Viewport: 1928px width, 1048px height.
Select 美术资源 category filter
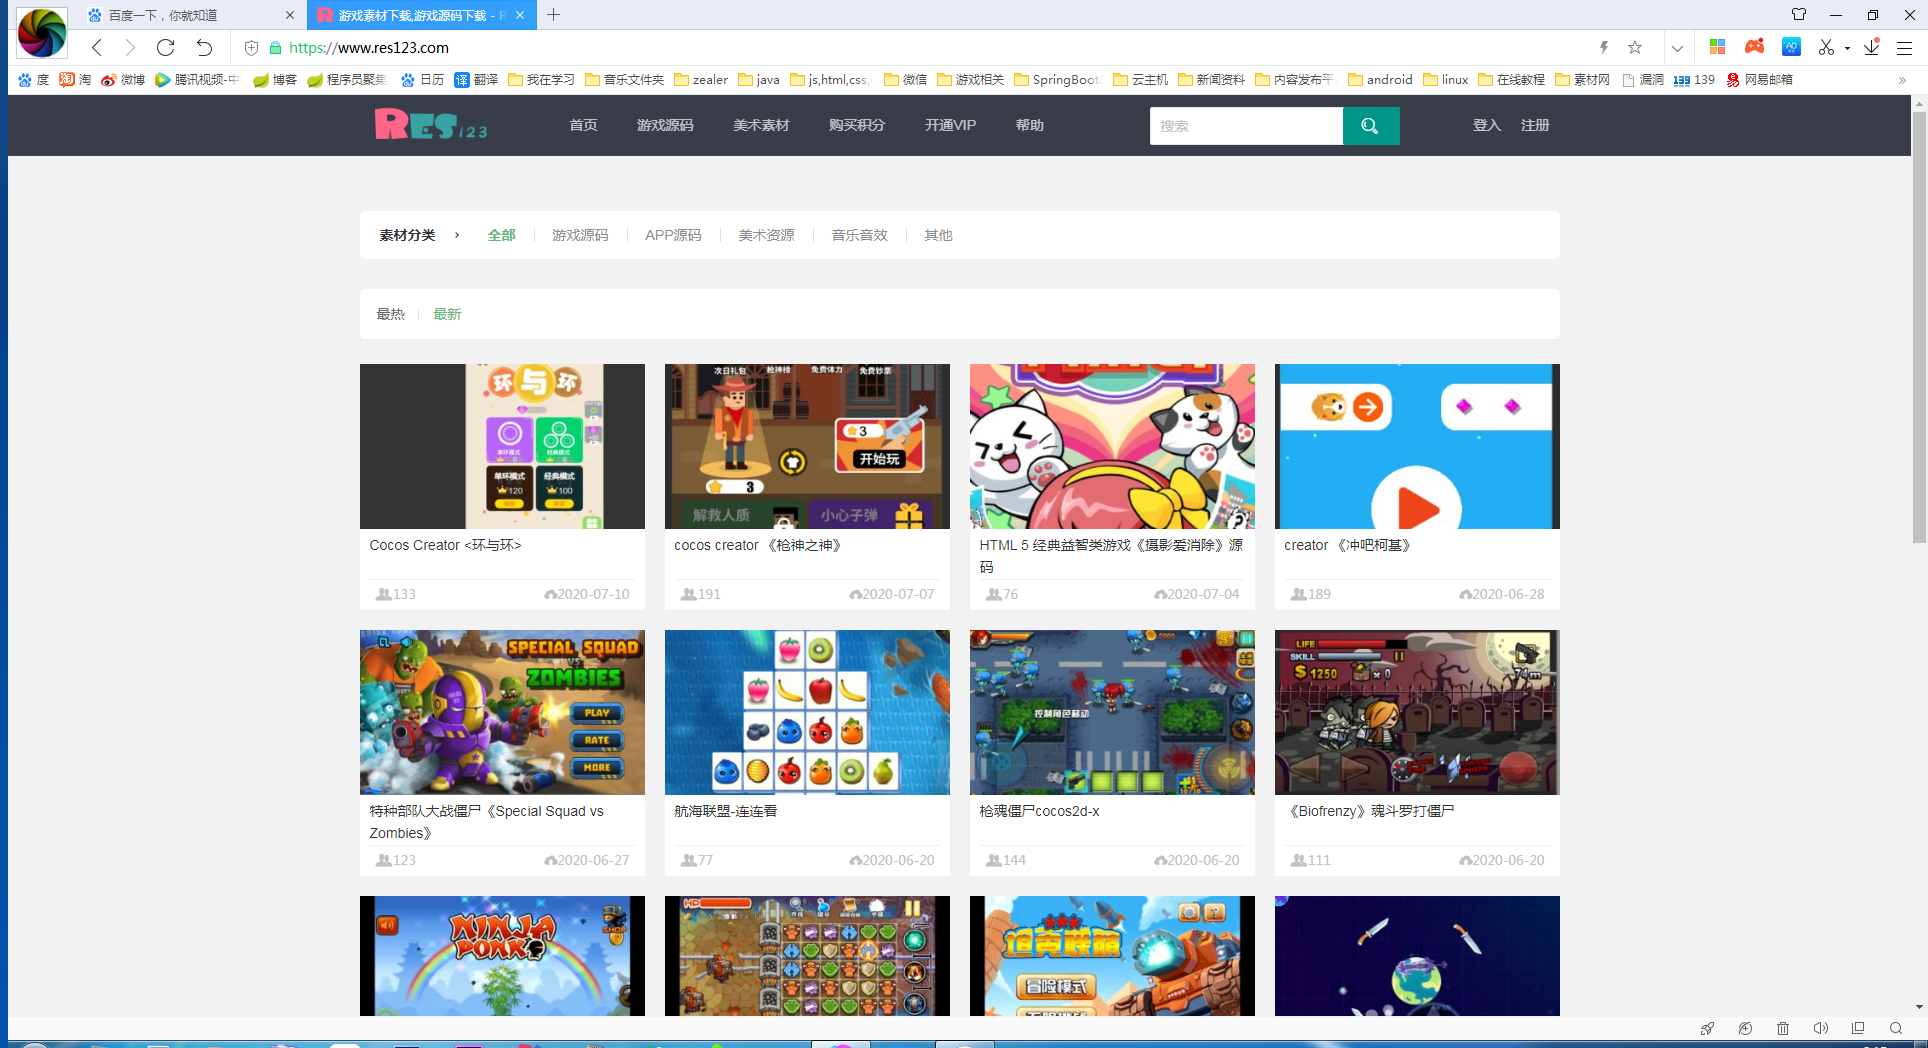tap(767, 235)
